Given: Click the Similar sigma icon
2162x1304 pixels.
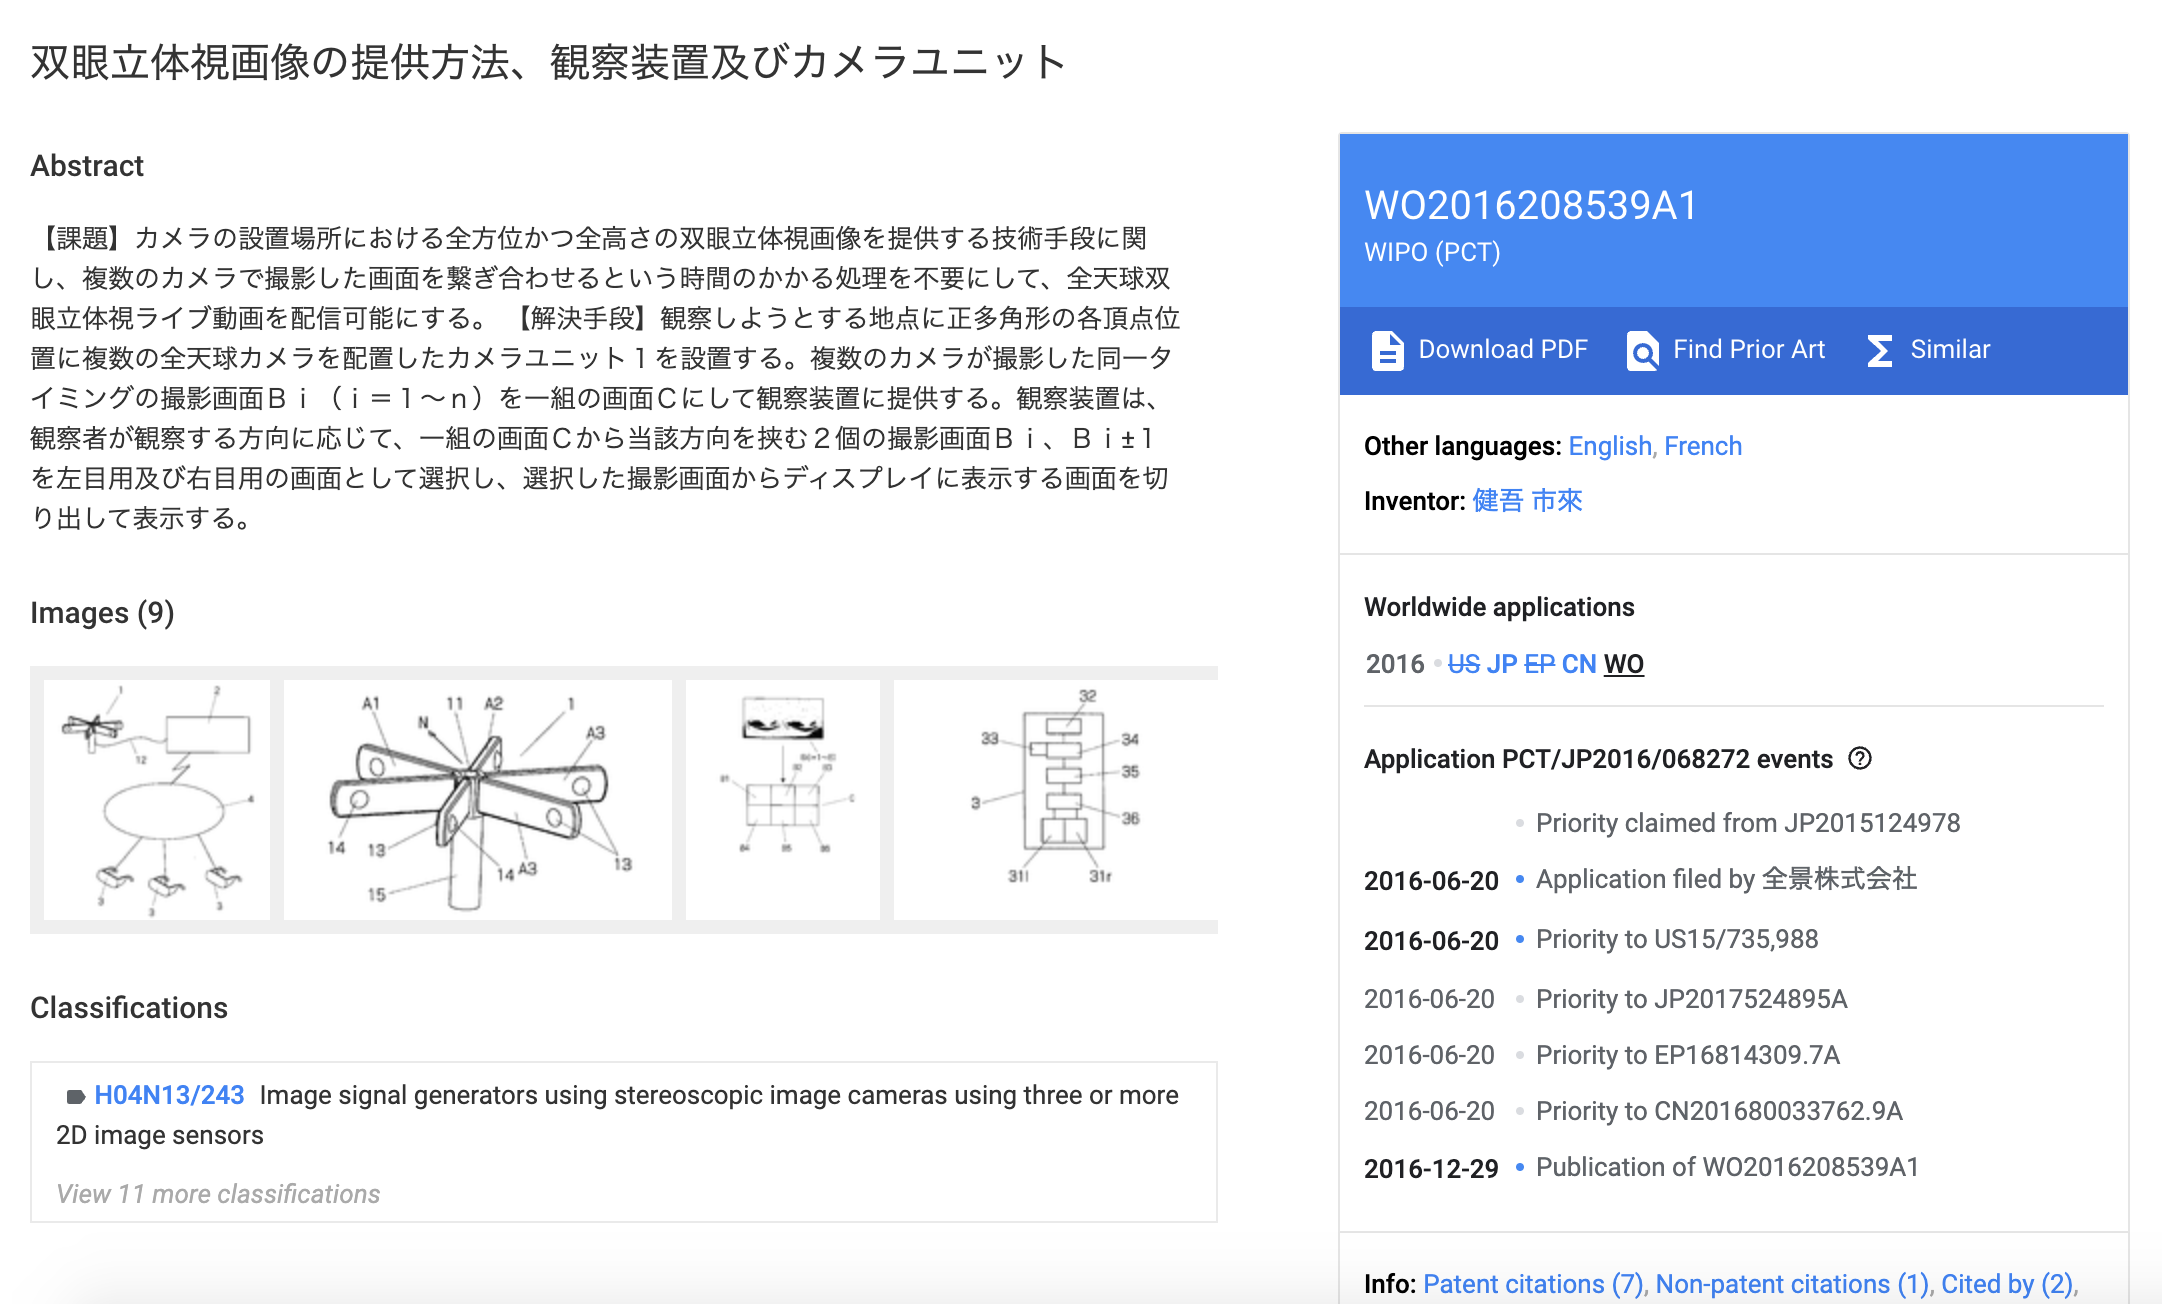Looking at the screenshot, I should click(1879, 350).
